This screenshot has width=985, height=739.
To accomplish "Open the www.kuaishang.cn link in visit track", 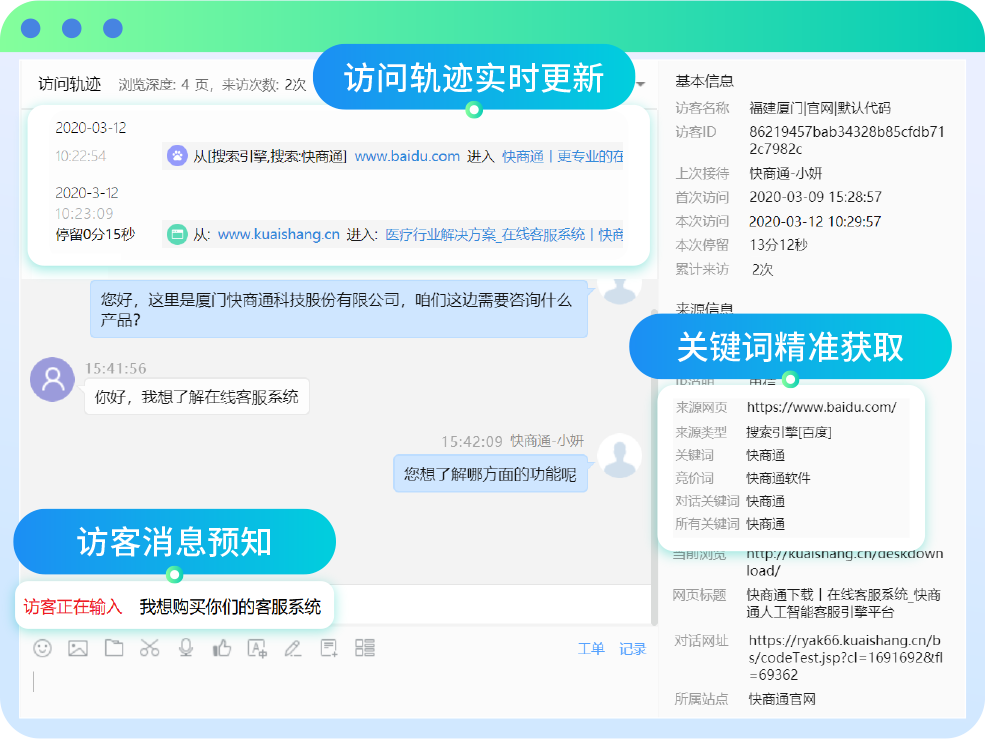I will click(278, 234).
